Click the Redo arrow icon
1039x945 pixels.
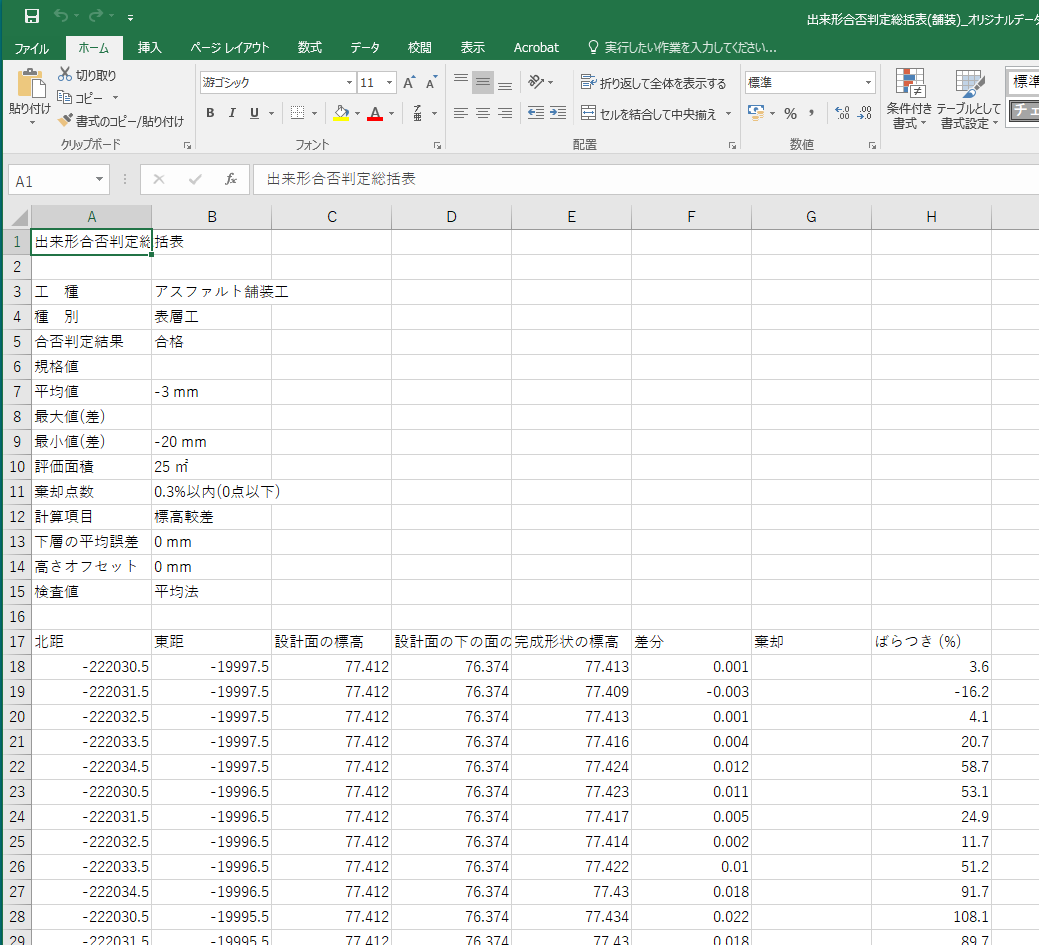click(96, 16)
